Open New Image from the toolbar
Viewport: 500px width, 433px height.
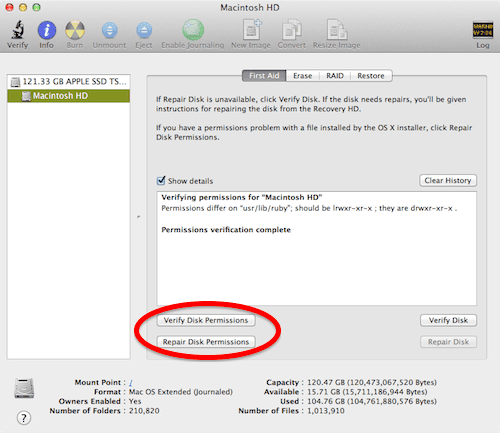(252, 30)
